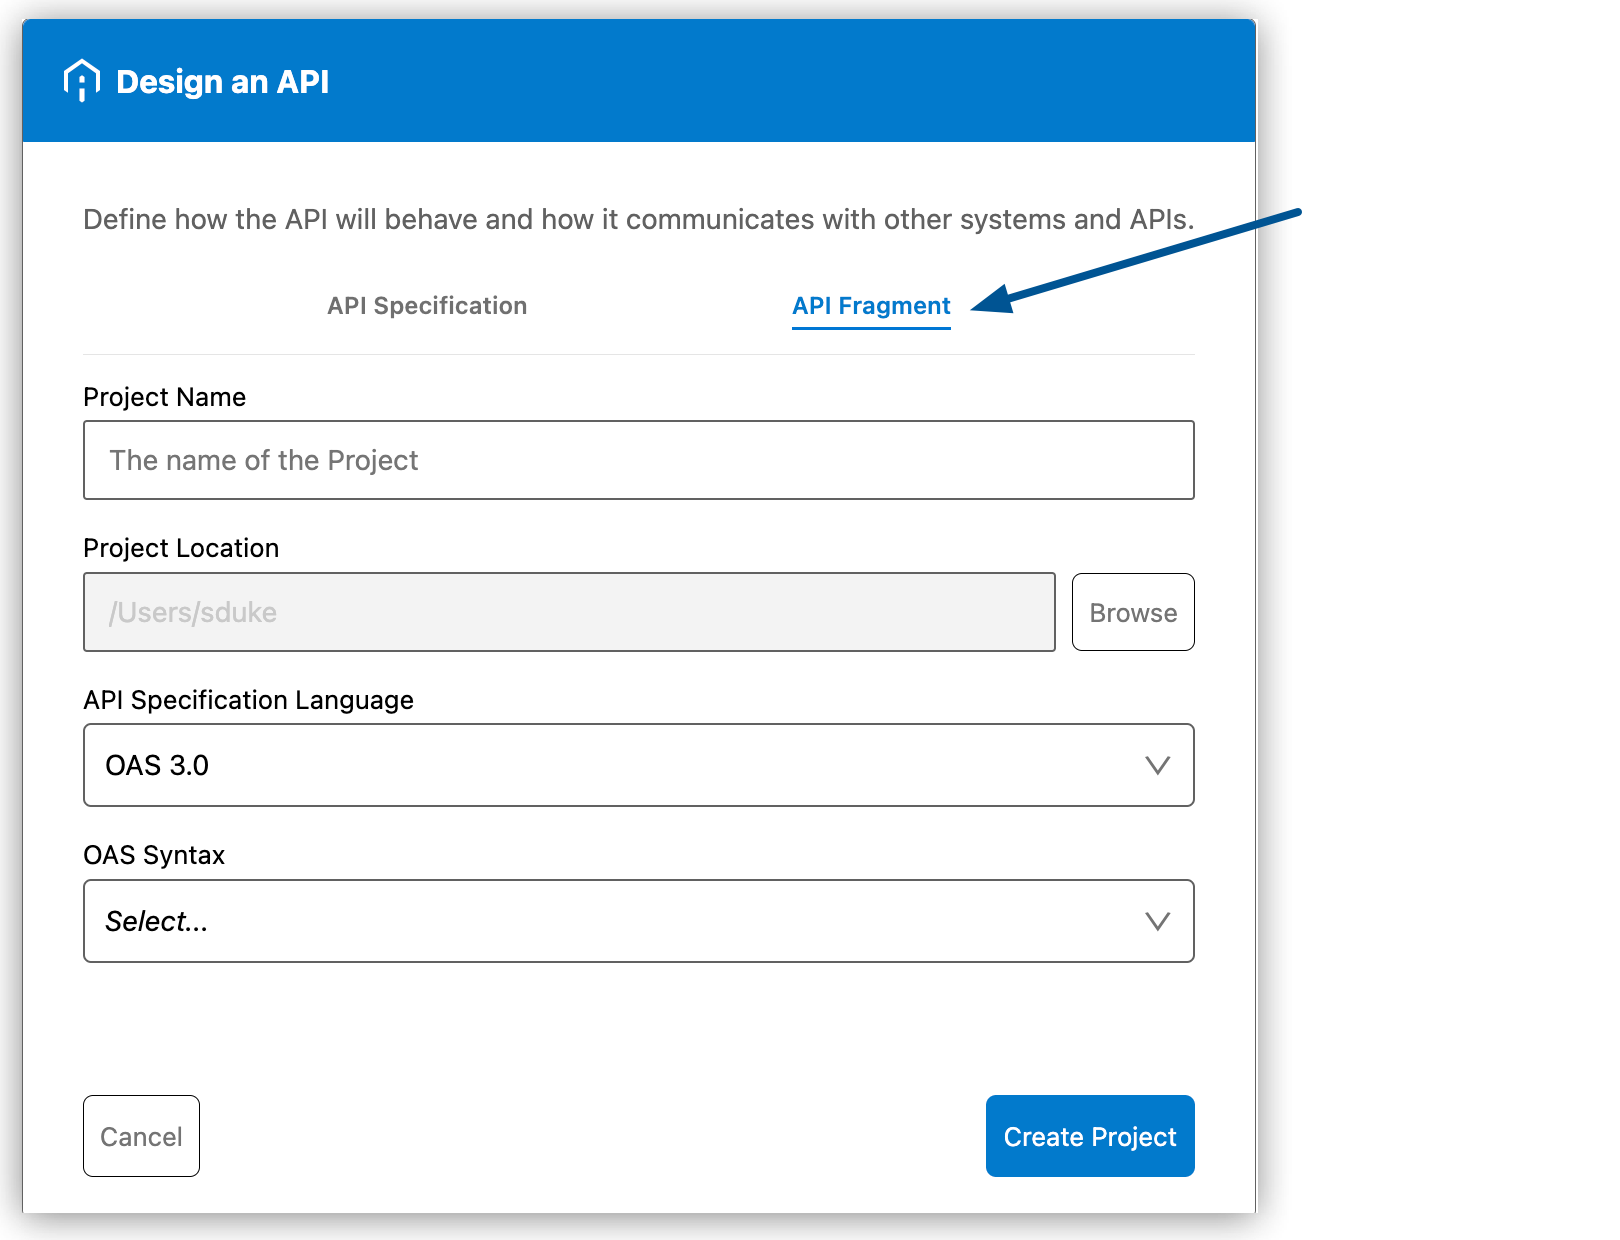
Task: Open the API Specification Language chevron
Action: pyautogui.click(x=1158, y=766)
